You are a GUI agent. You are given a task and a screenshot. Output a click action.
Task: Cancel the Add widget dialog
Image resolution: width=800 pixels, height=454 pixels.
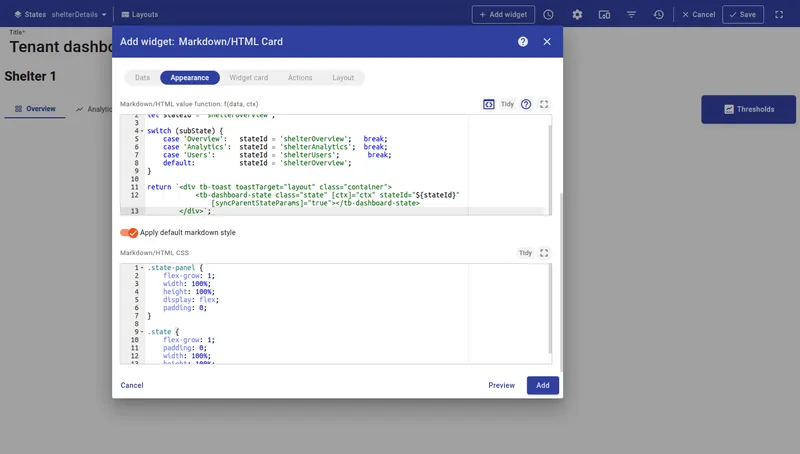point(132,385)
